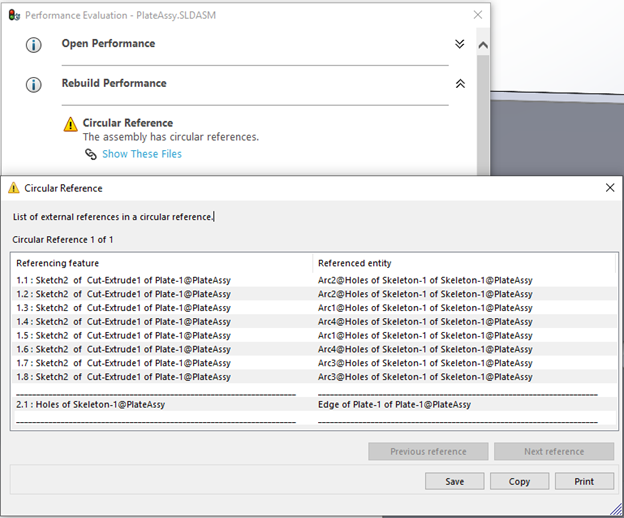624x518 pixels.
Task: Click the chain link icon beside Show These Files
Action: [x=91, y=154]
